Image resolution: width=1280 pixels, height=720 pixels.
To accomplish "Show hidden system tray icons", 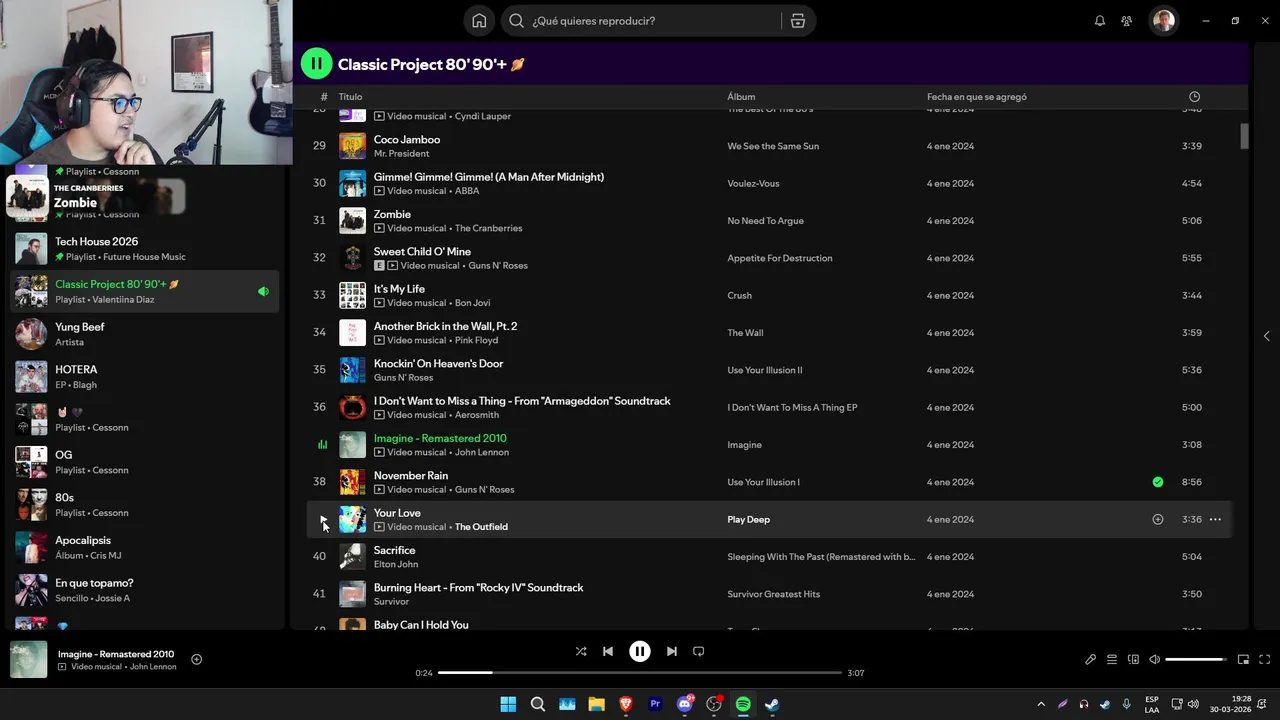I will click(1041, 704).
